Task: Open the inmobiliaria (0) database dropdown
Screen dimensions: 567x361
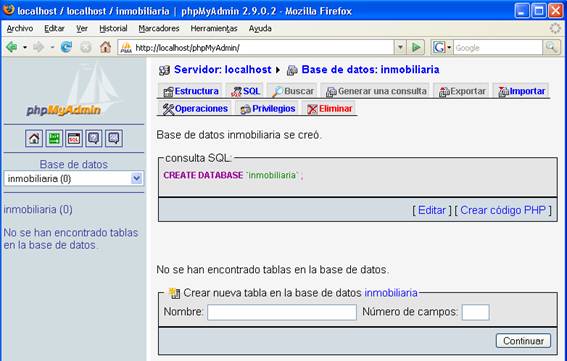Action: point(74,179)
